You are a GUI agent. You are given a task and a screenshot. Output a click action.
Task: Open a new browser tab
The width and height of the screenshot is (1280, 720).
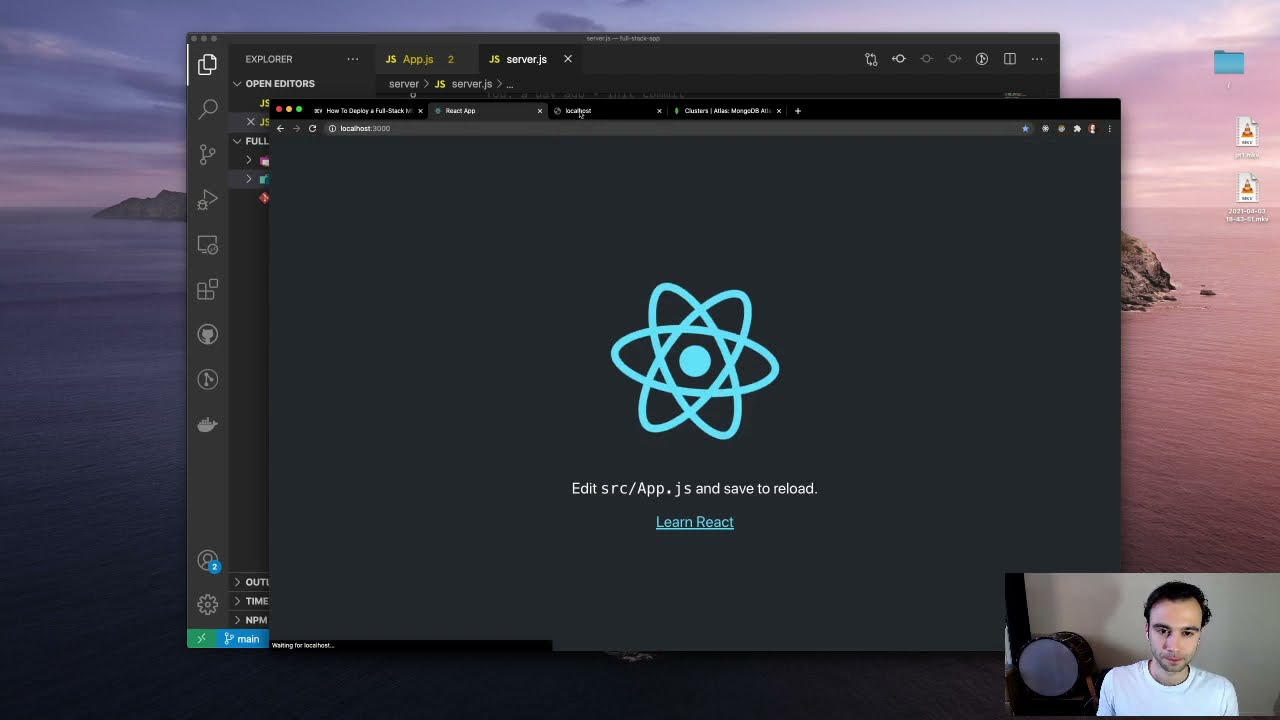point(797,111)
